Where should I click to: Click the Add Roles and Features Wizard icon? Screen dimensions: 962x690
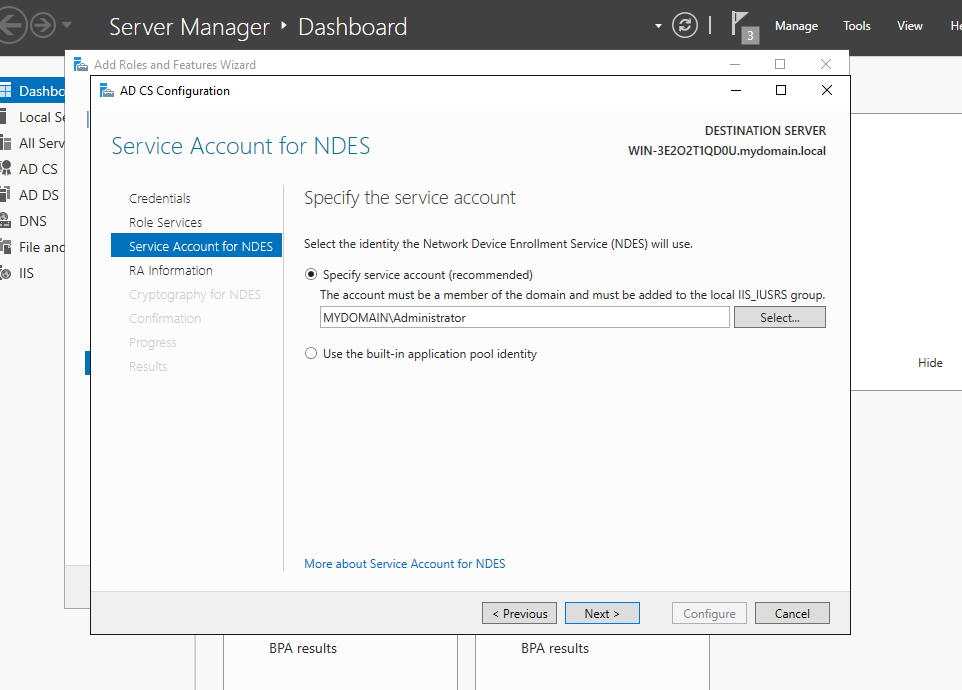[80, 64]
